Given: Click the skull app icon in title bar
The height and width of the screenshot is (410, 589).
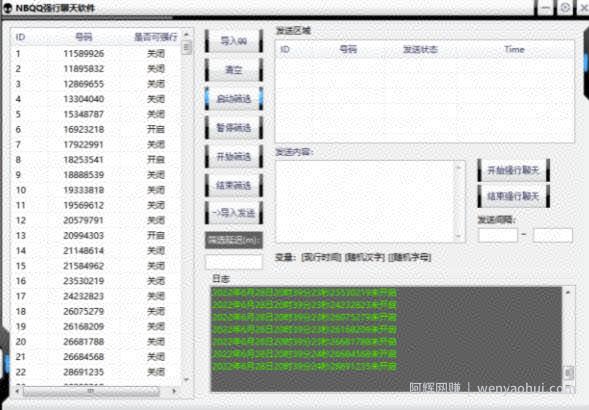Looking at the screenshot, I should point(8,8).
